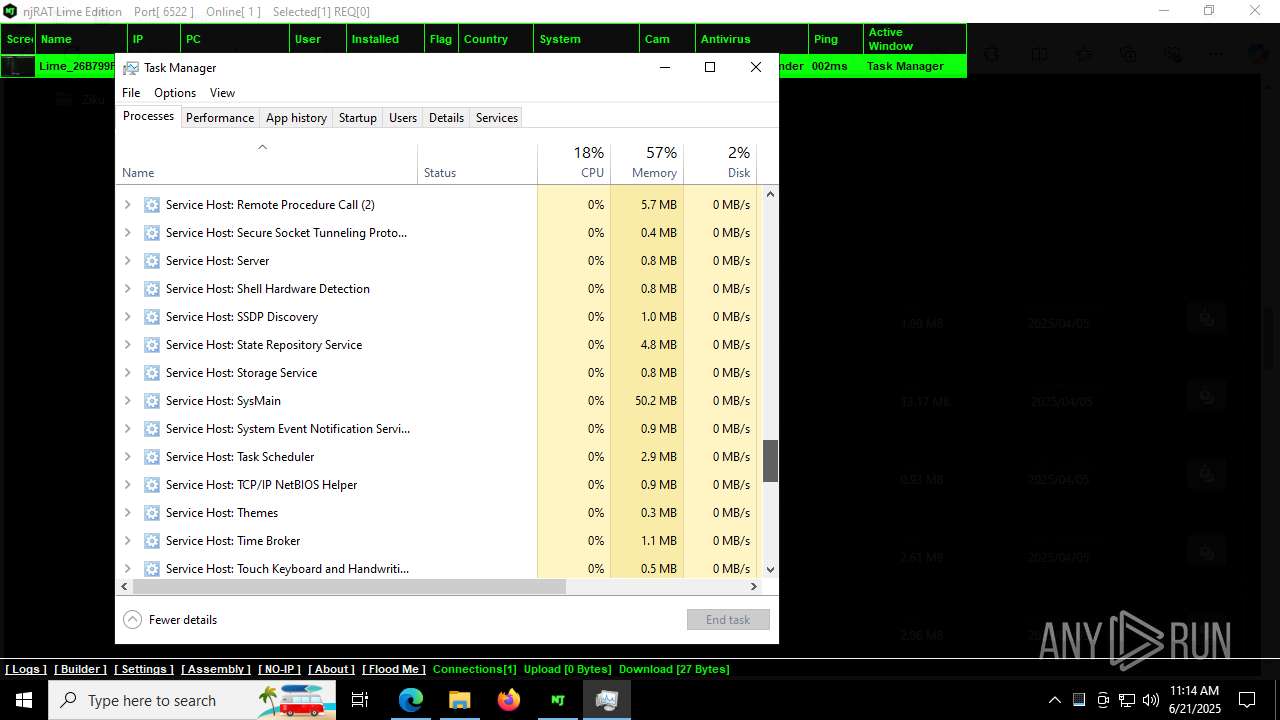Click scroll down arrow of process list
The height and width of the screenshot is (720, 1280).
coord(770,569)
